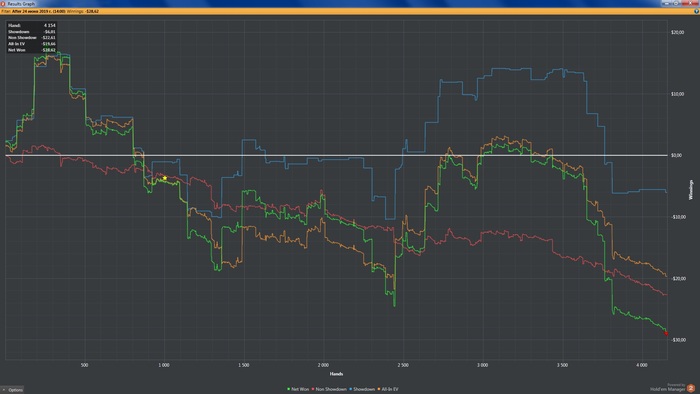Click the Hand: 4 154 stats row

pos(32,26)
